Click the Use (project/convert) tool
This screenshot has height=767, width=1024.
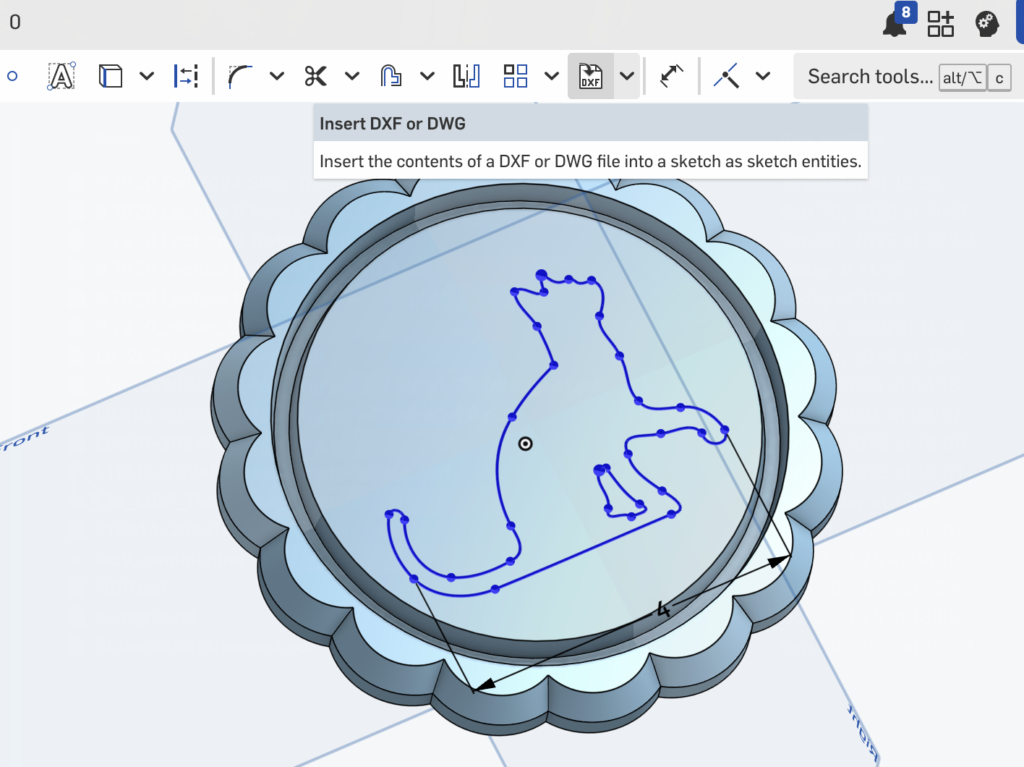(111, 76)
